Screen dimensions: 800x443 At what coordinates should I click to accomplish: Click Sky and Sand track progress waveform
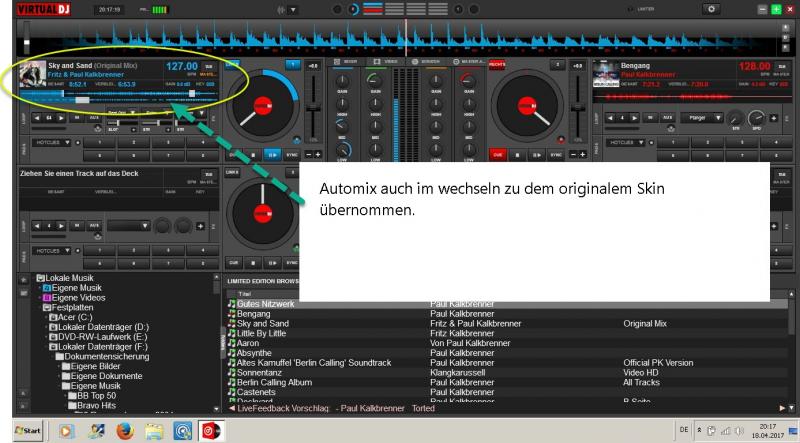point(119,94)
